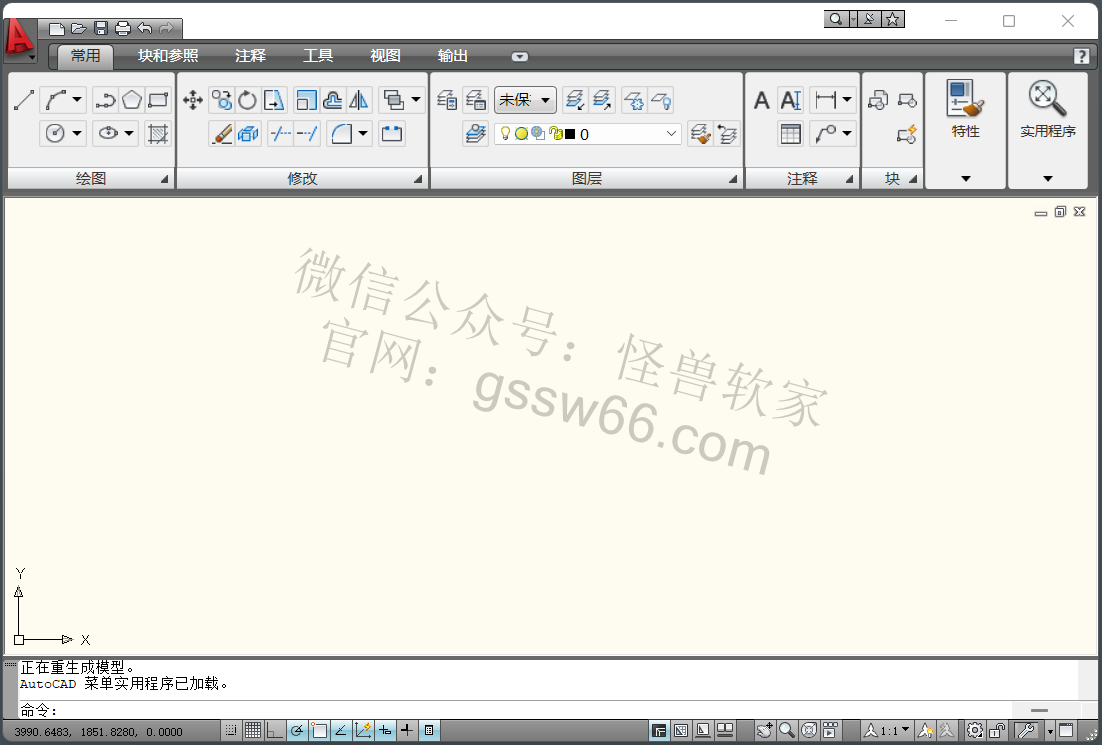This screenshot has width=1102, height=745.
Task: Toggle grid display in the status bar
Action: [x=253, y=731]
